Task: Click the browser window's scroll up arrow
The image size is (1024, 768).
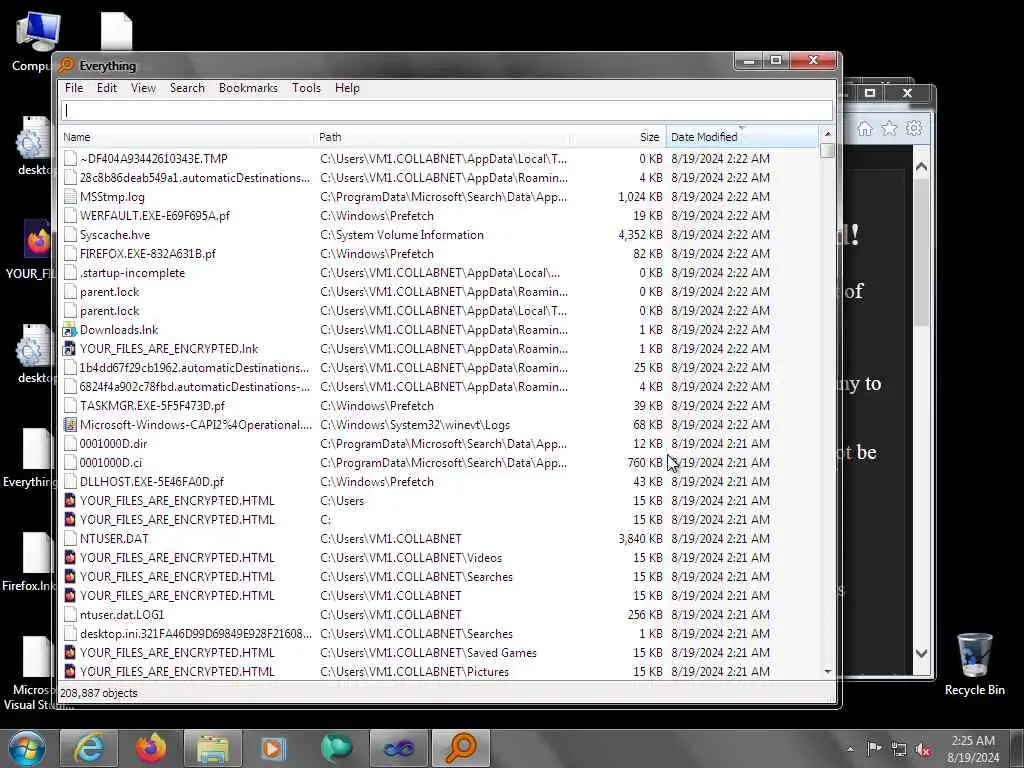Action: click(x=921, y=167)
